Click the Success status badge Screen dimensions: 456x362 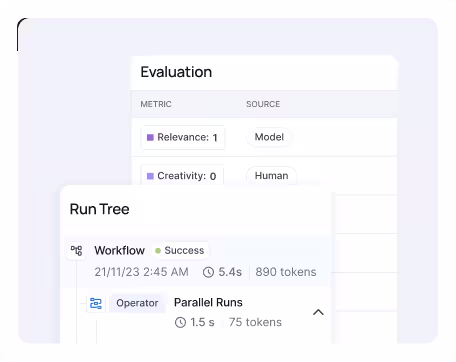(x=180, y=250)
